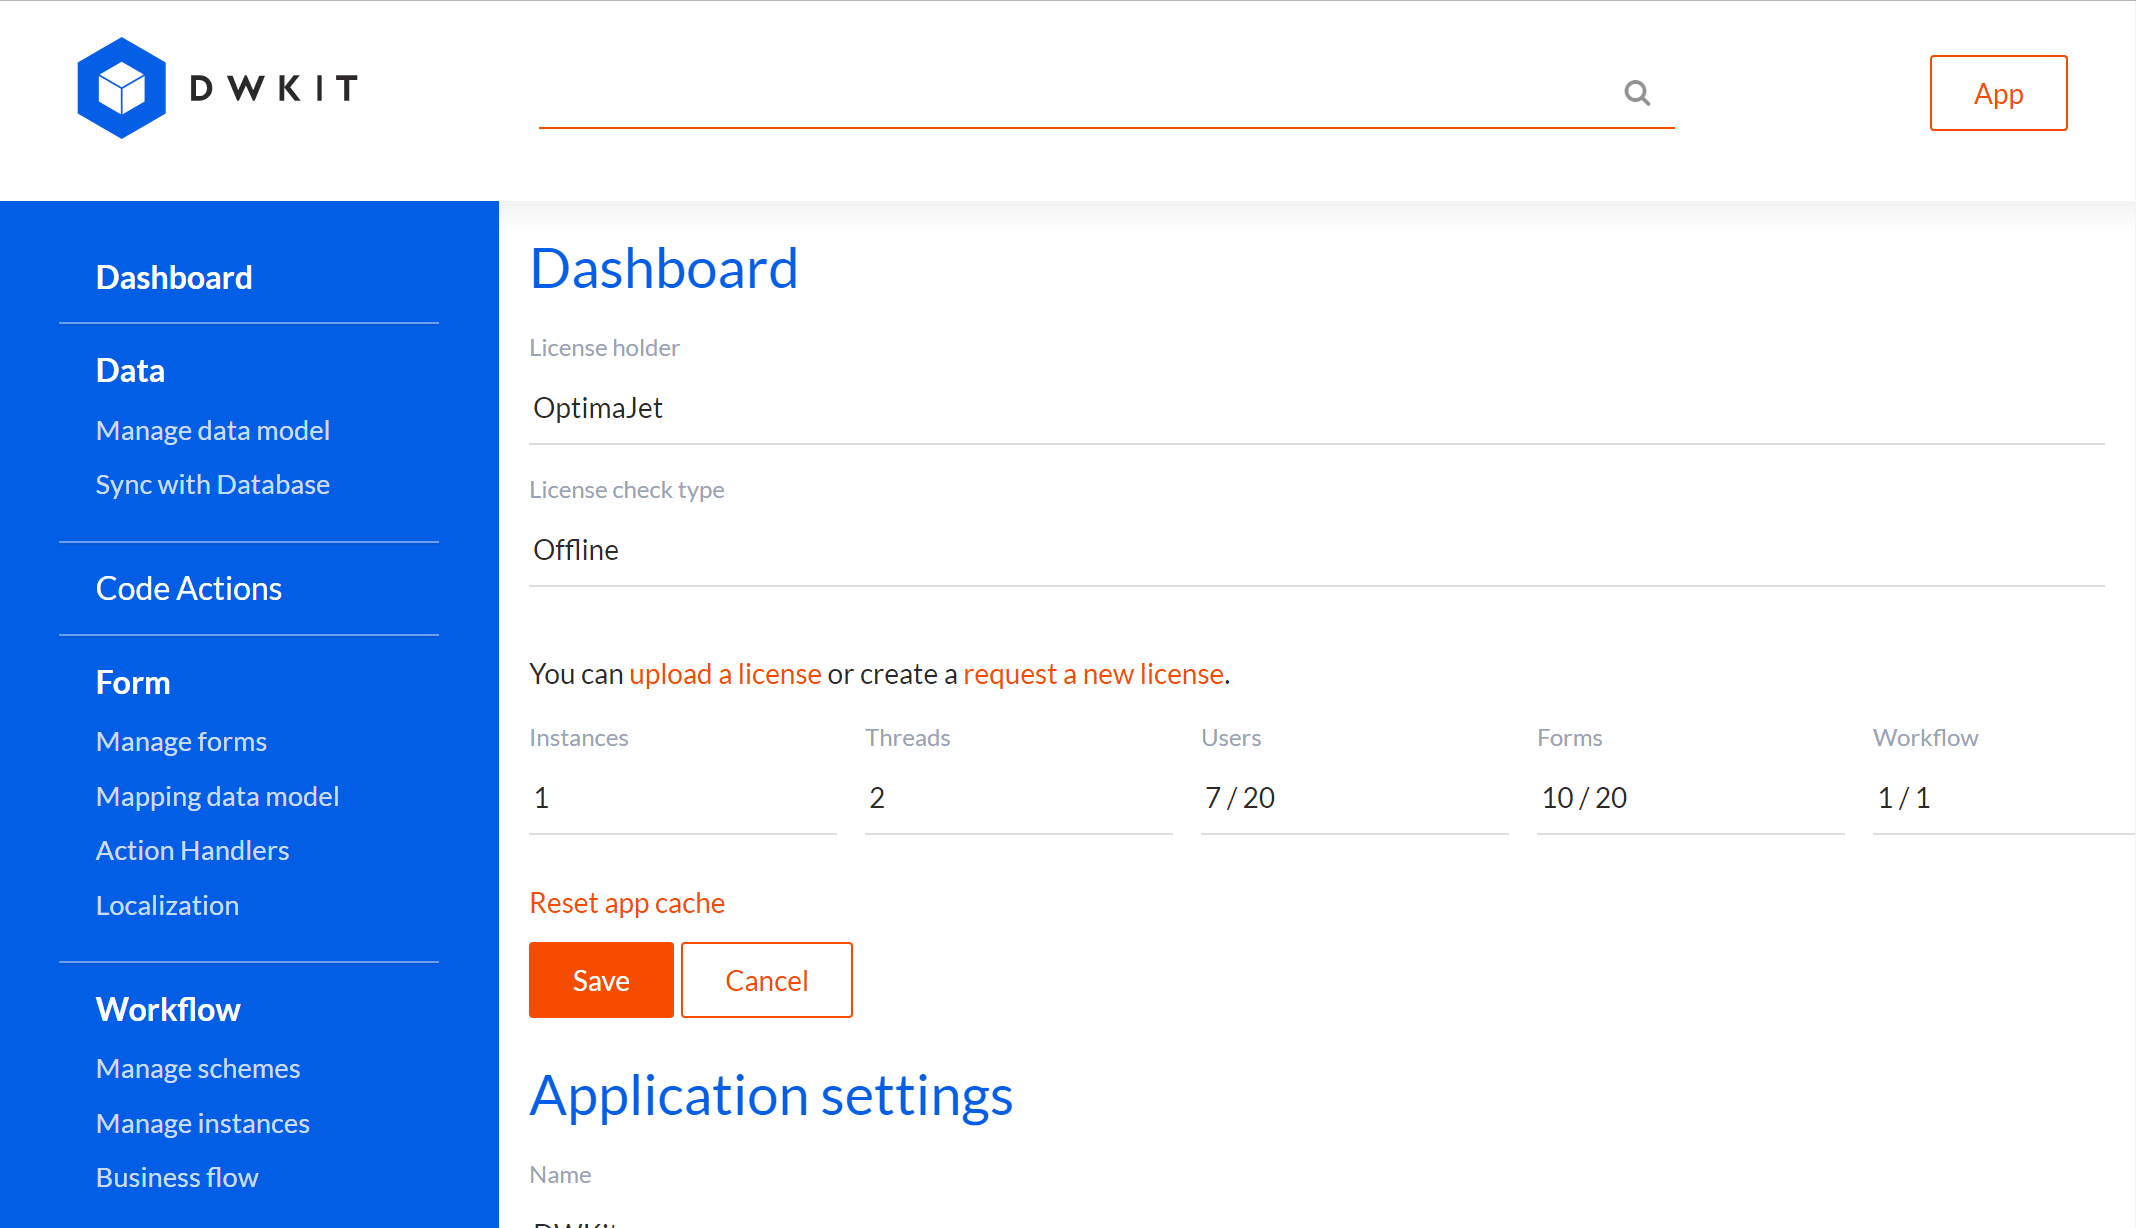This screenshot has width=2136, height=1228.
Task: Go to Sync with Database
Action: [213, 484]
